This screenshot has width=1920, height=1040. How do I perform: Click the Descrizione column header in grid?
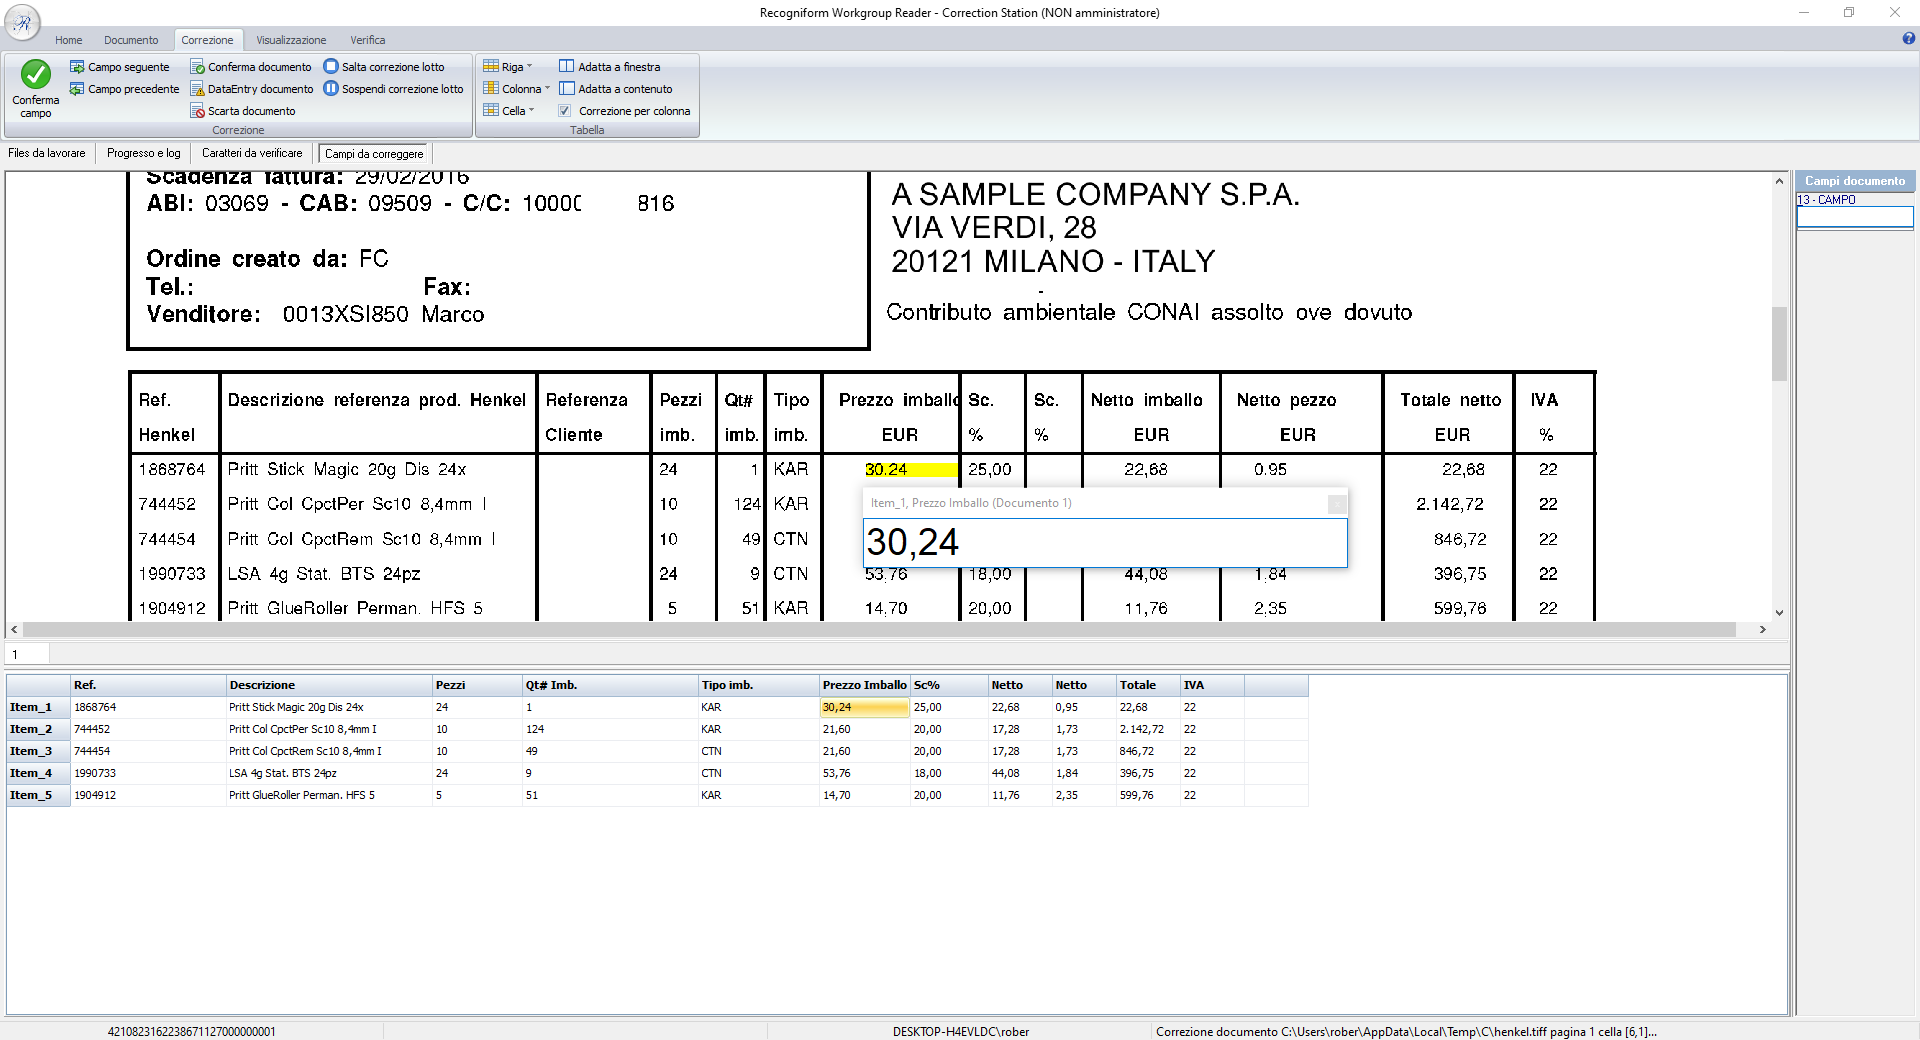(x=329, y=685)
